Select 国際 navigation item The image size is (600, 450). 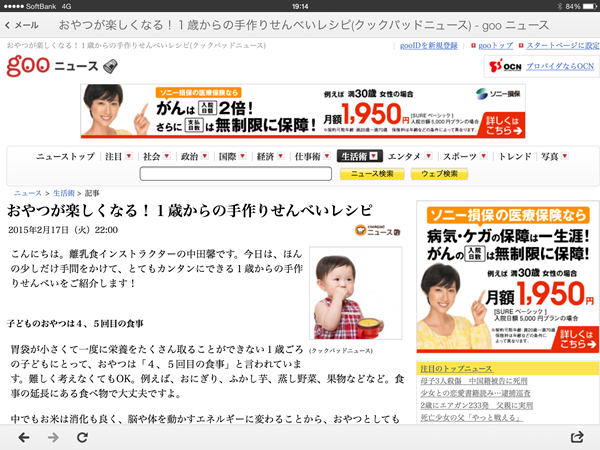(227, 157)
